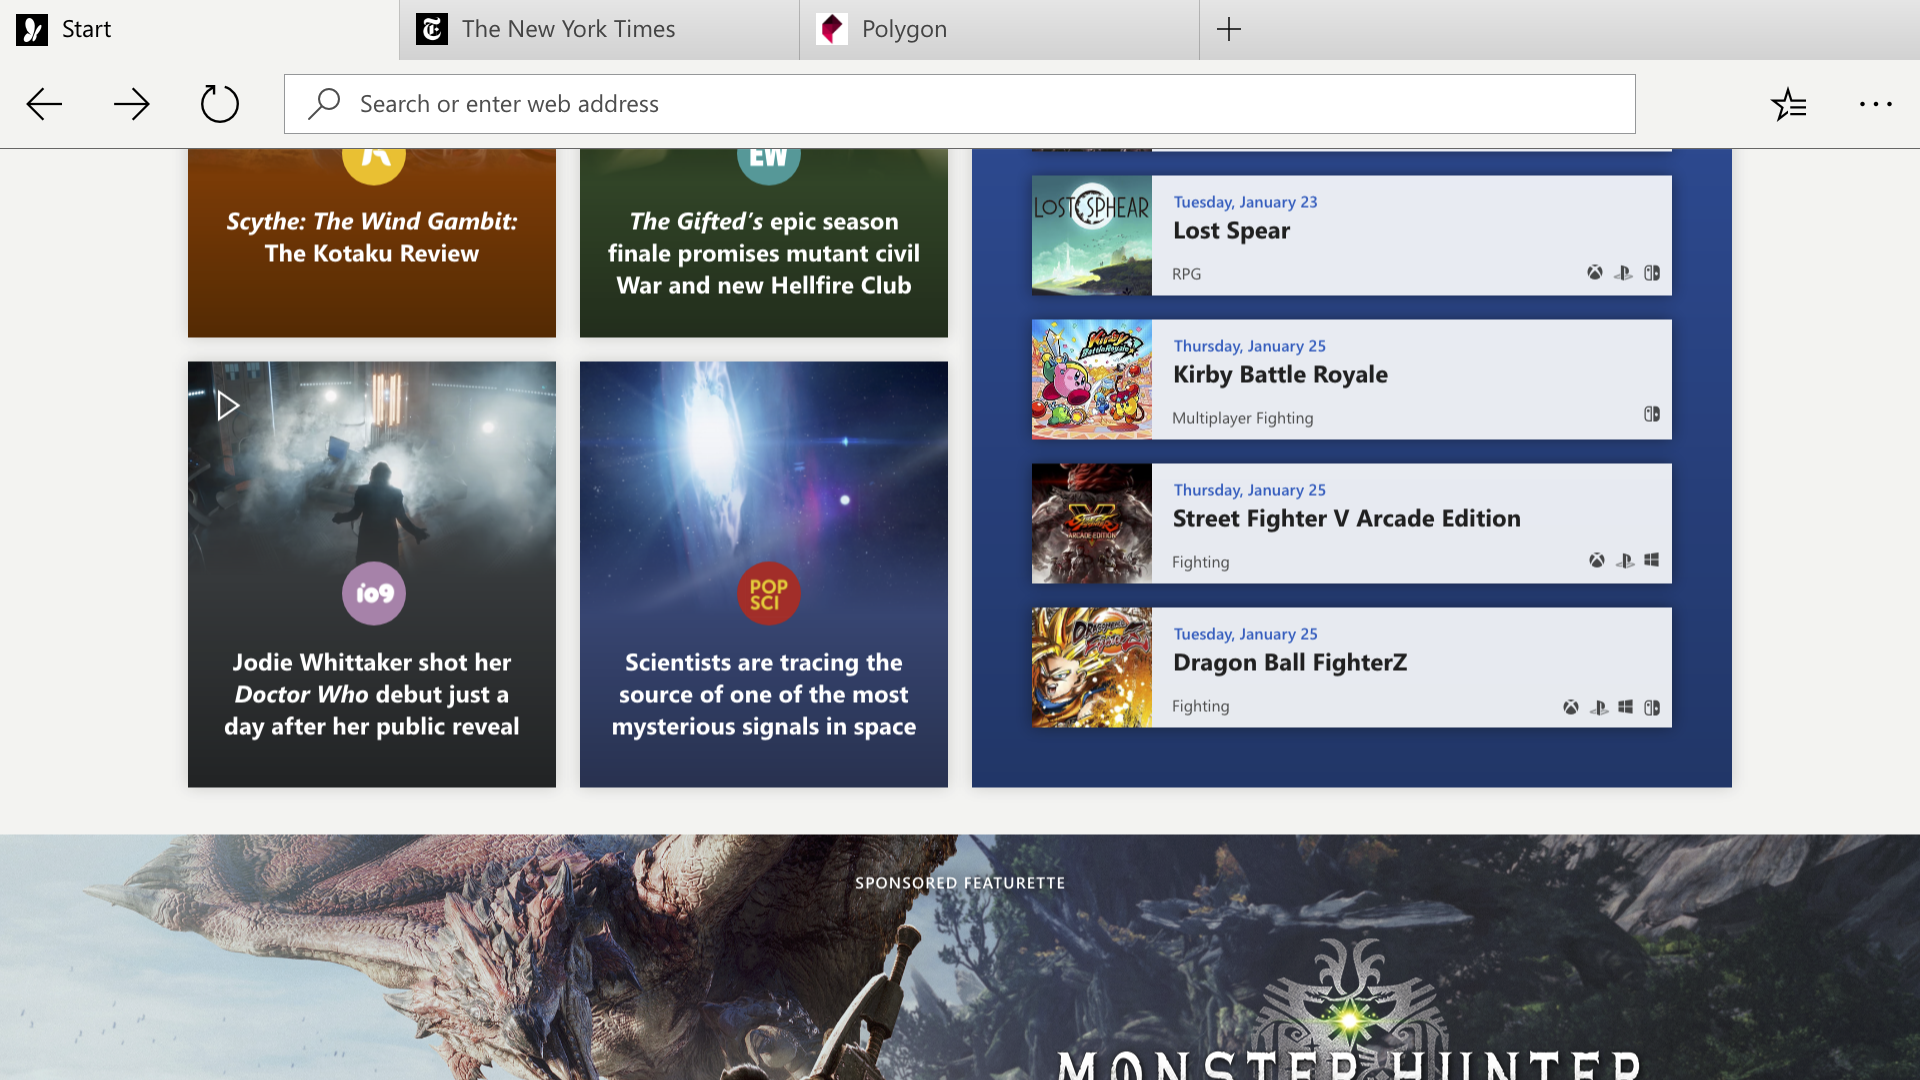Open the Lost Spear game title
The height and width of the screenshot is (1080, 1920).
[1231, 231]
